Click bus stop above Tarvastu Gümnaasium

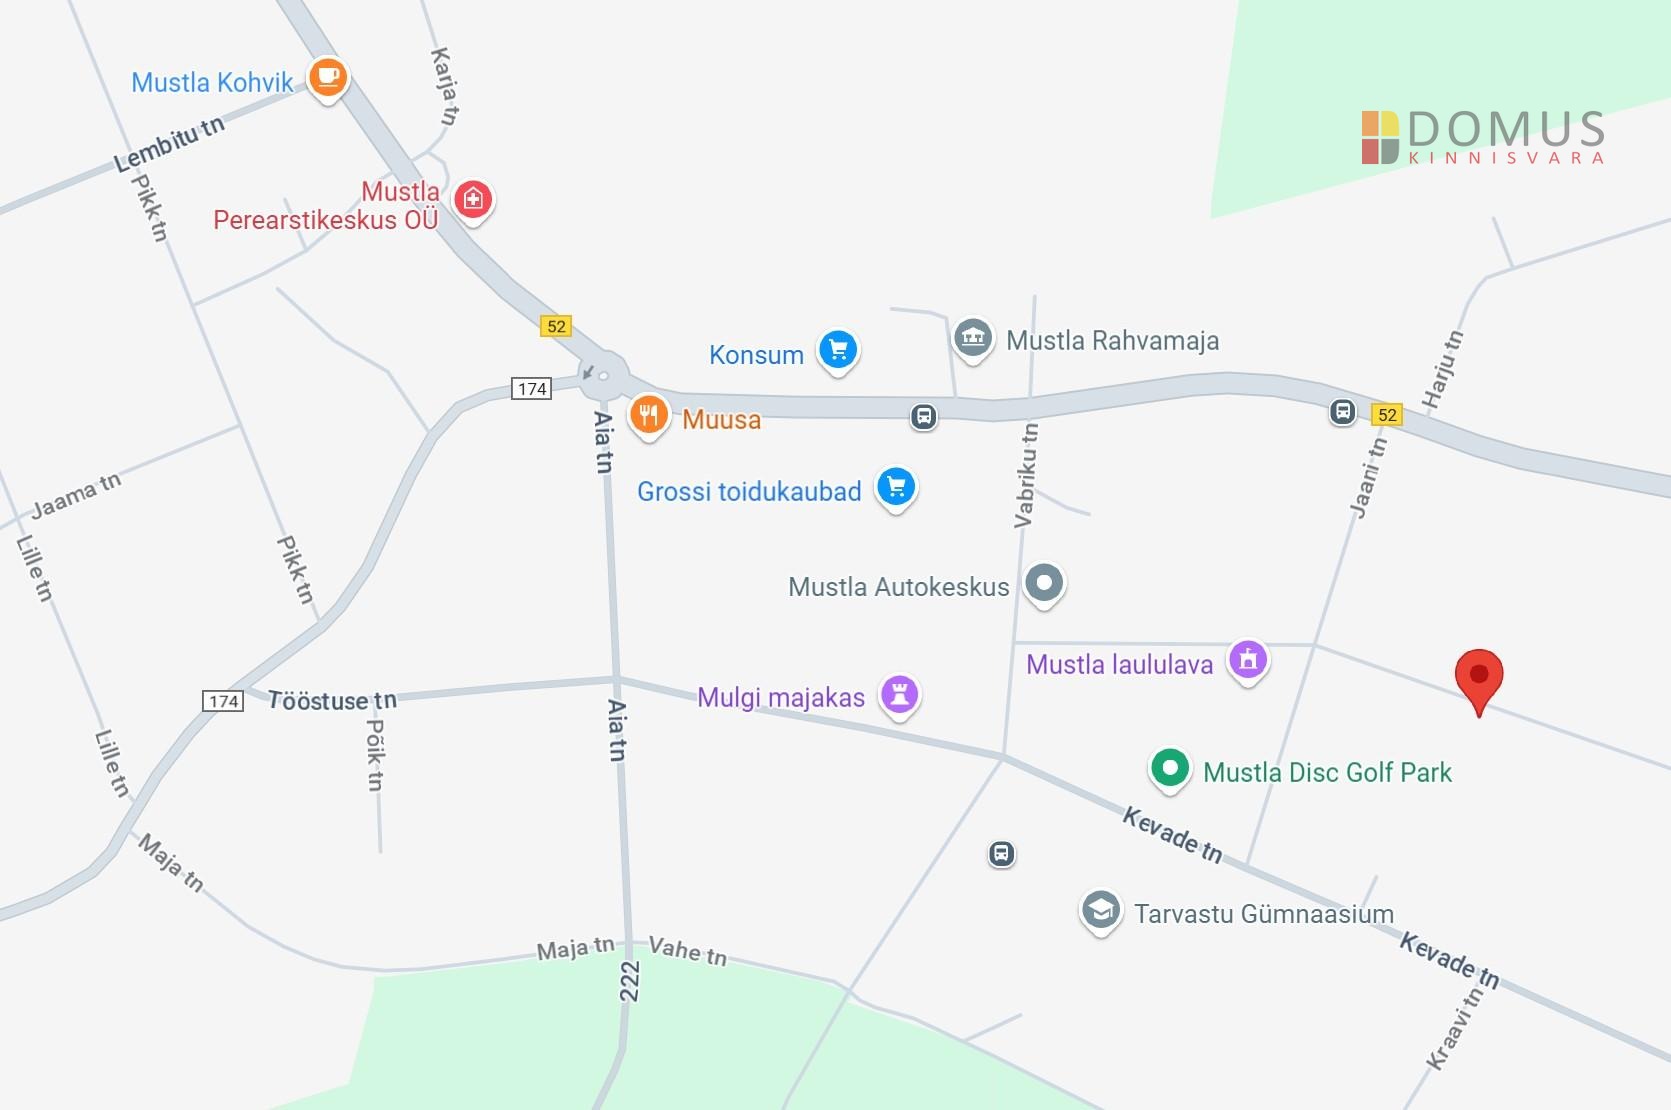(1001, 854)
